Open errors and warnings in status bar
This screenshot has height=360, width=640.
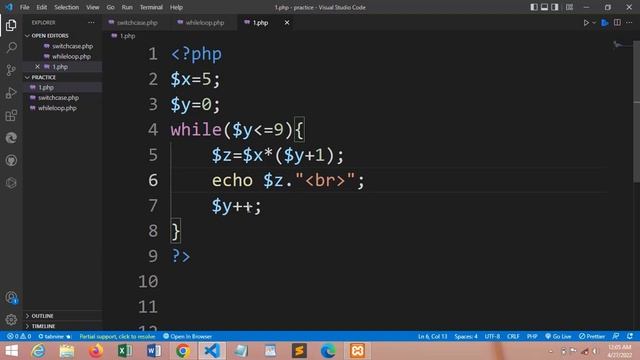coord(19,337)
